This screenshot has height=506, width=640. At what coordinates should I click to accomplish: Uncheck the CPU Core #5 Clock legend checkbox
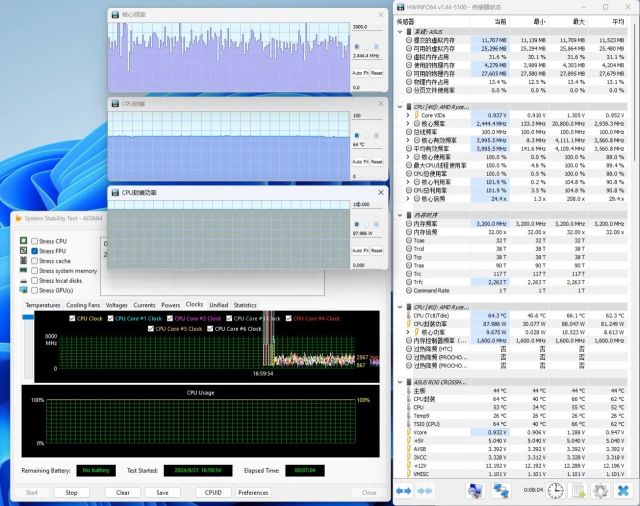pos(151,328)
